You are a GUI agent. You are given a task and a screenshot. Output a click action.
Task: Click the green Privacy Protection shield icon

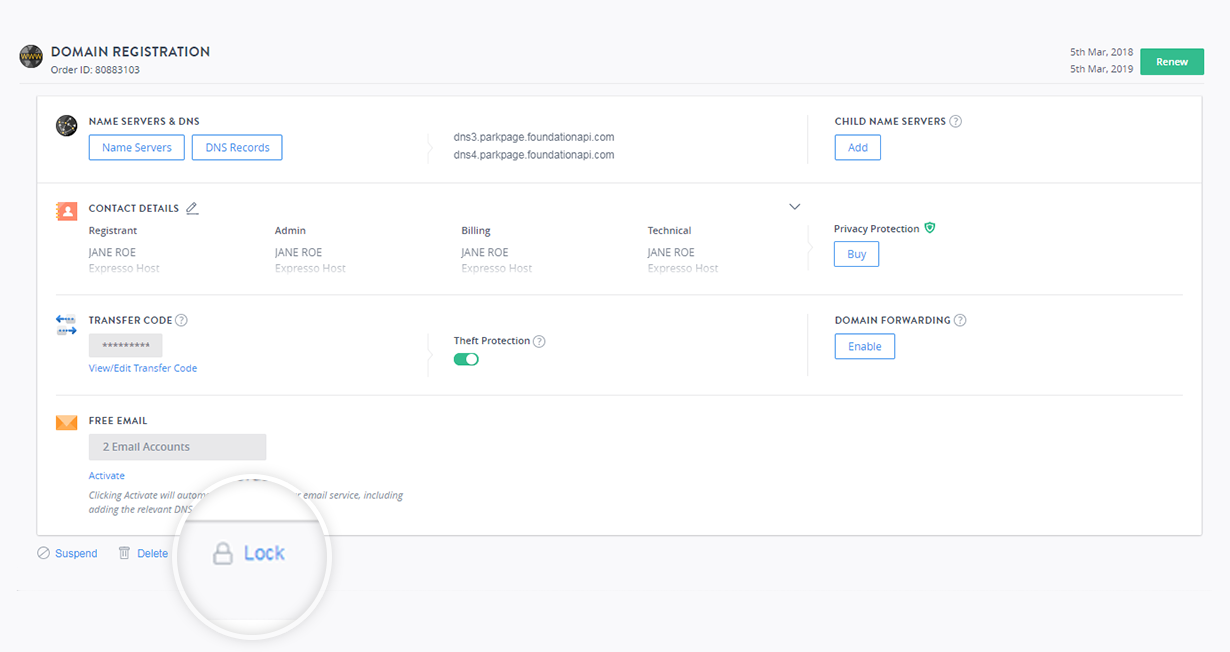click(930, 229)
